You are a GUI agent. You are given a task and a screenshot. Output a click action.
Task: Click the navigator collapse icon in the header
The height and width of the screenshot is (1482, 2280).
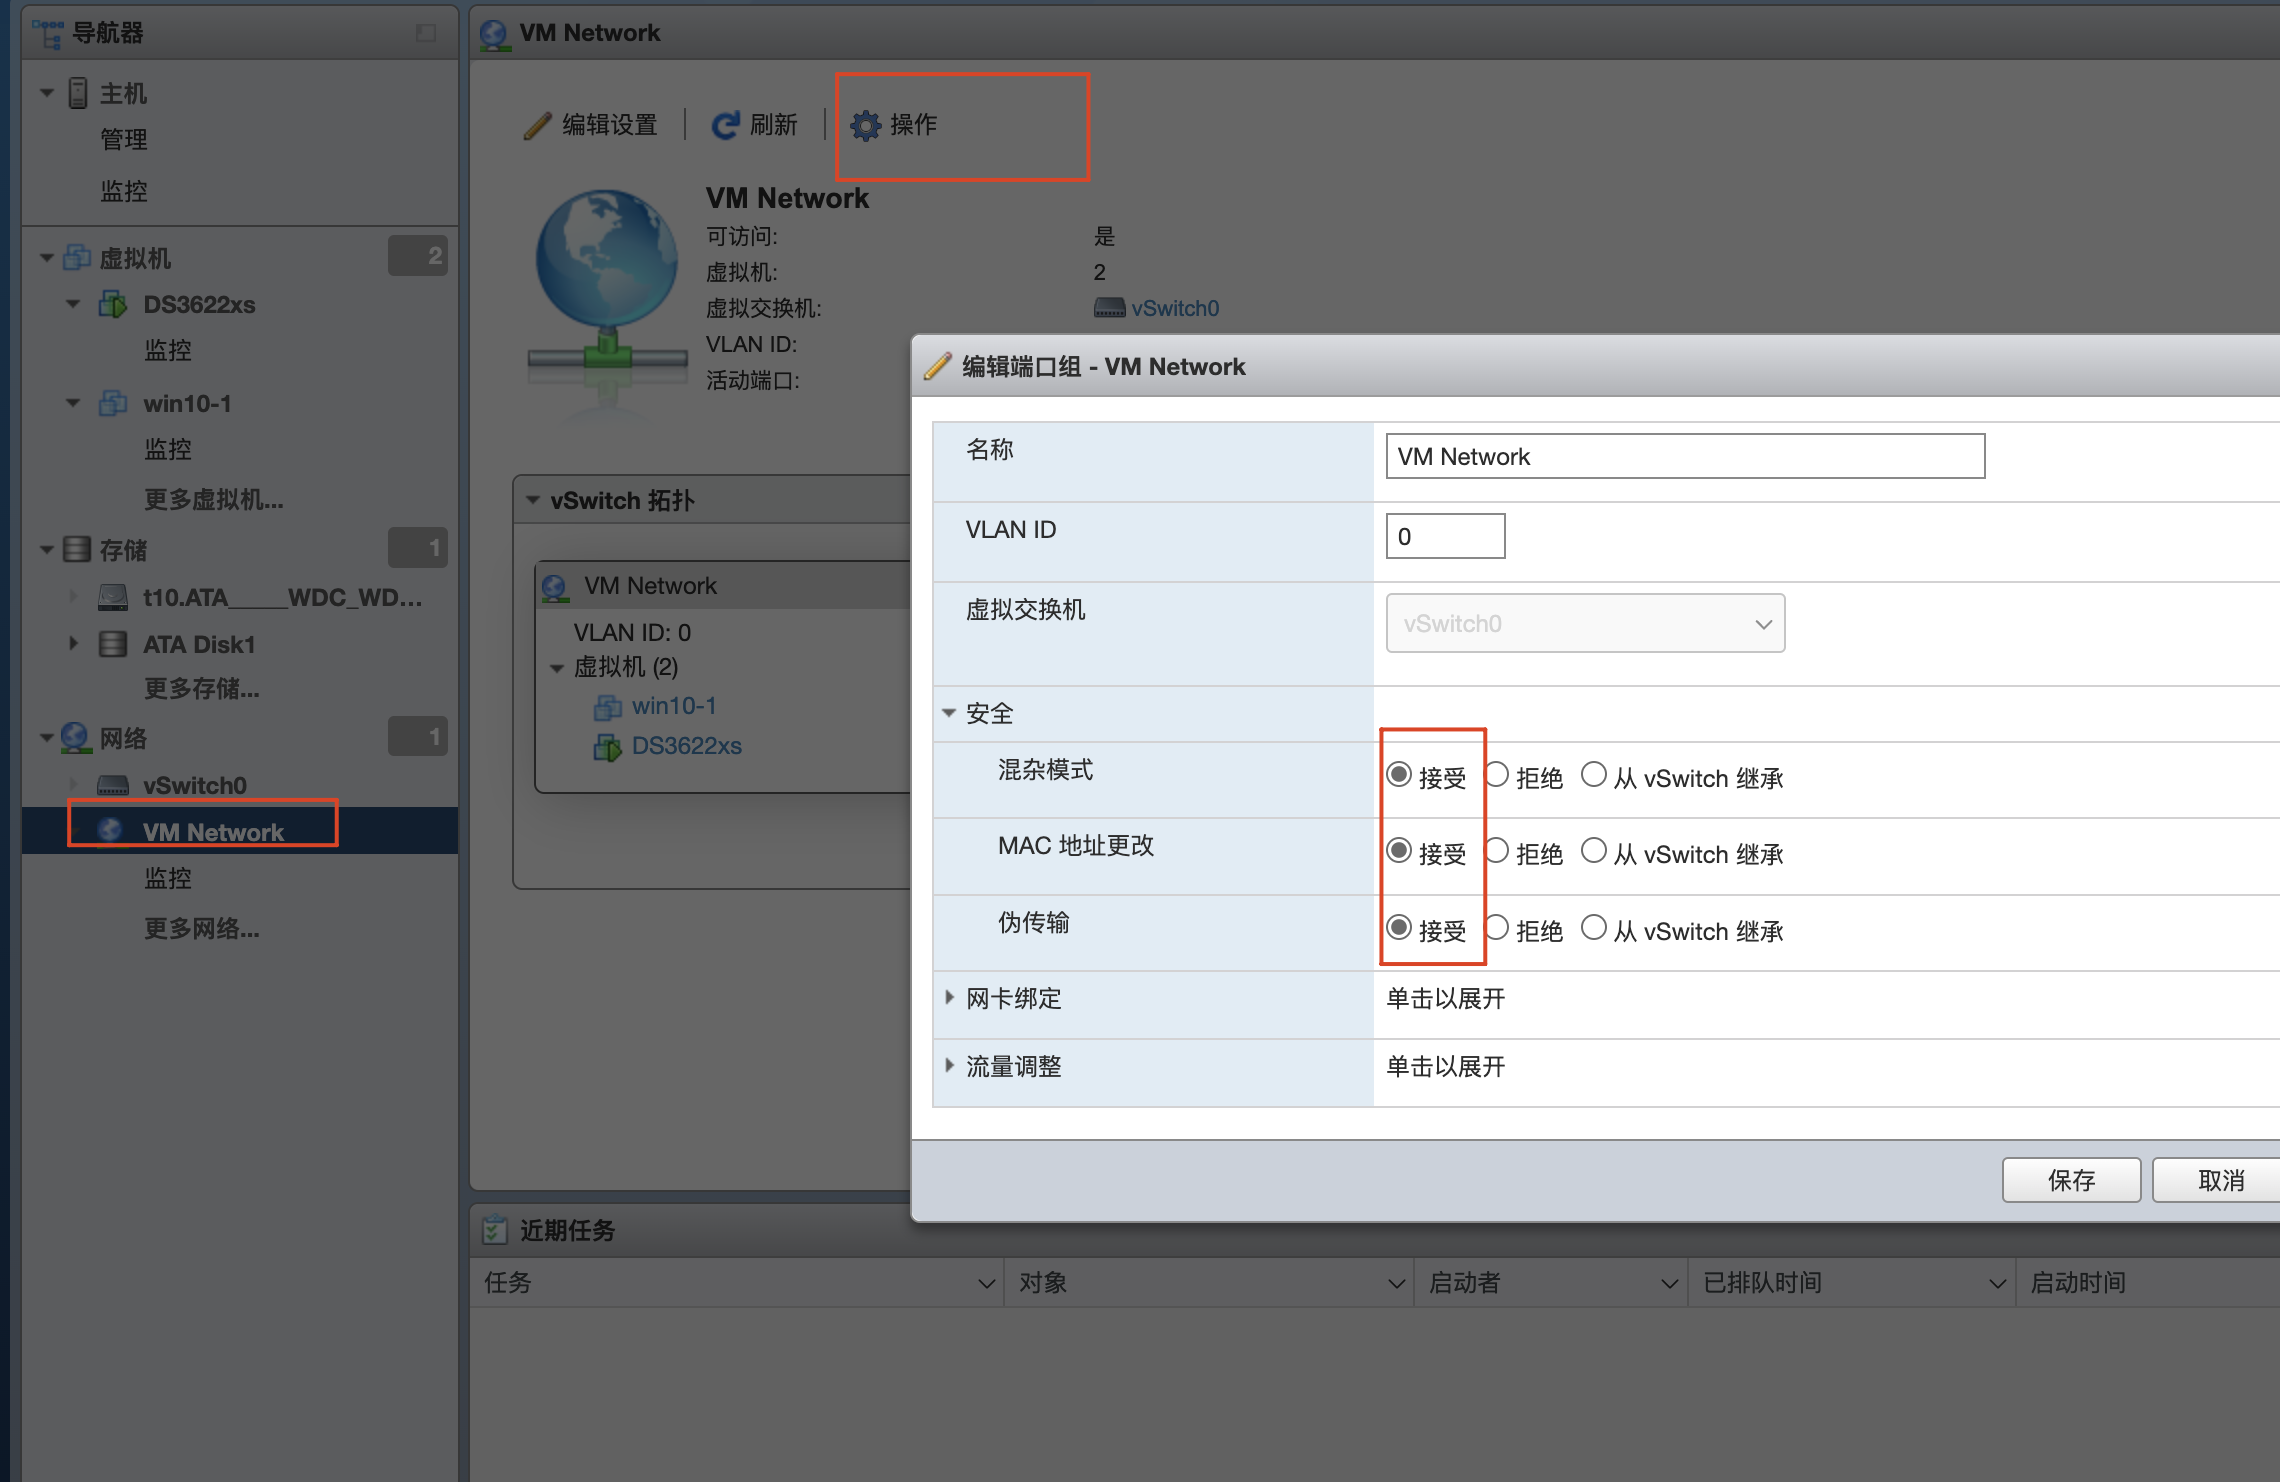click(426, 33)
